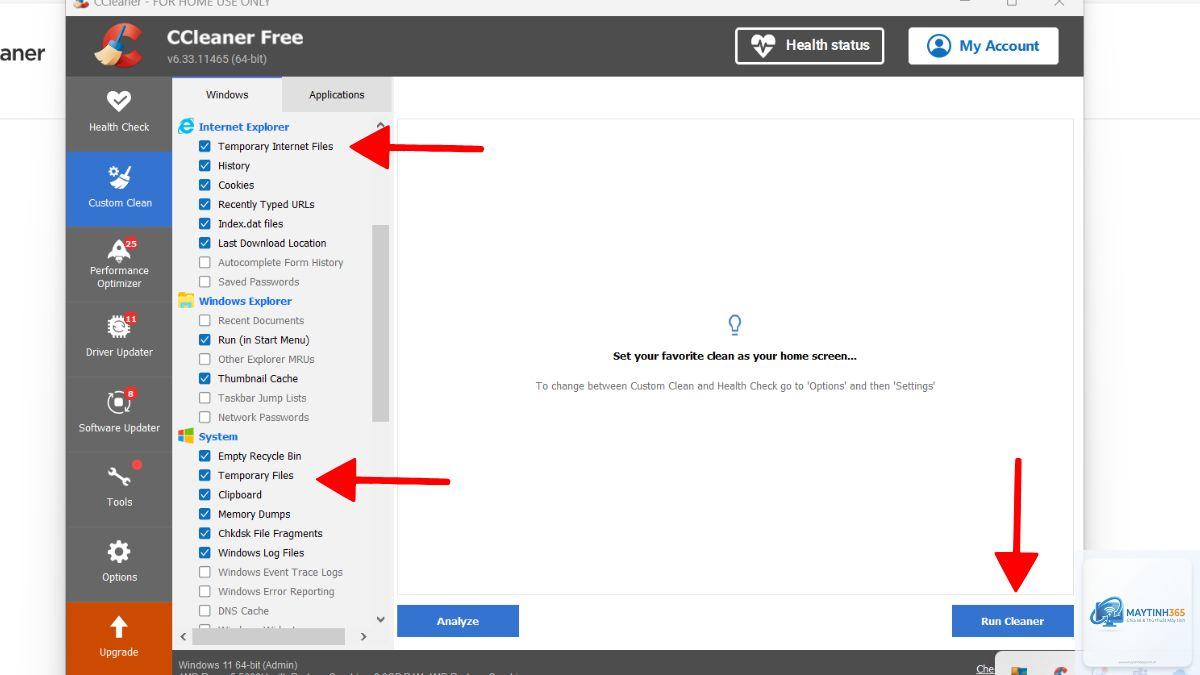Select Custom Clean broom icon
Screen dimensions: 1200x675
(119, 177)
